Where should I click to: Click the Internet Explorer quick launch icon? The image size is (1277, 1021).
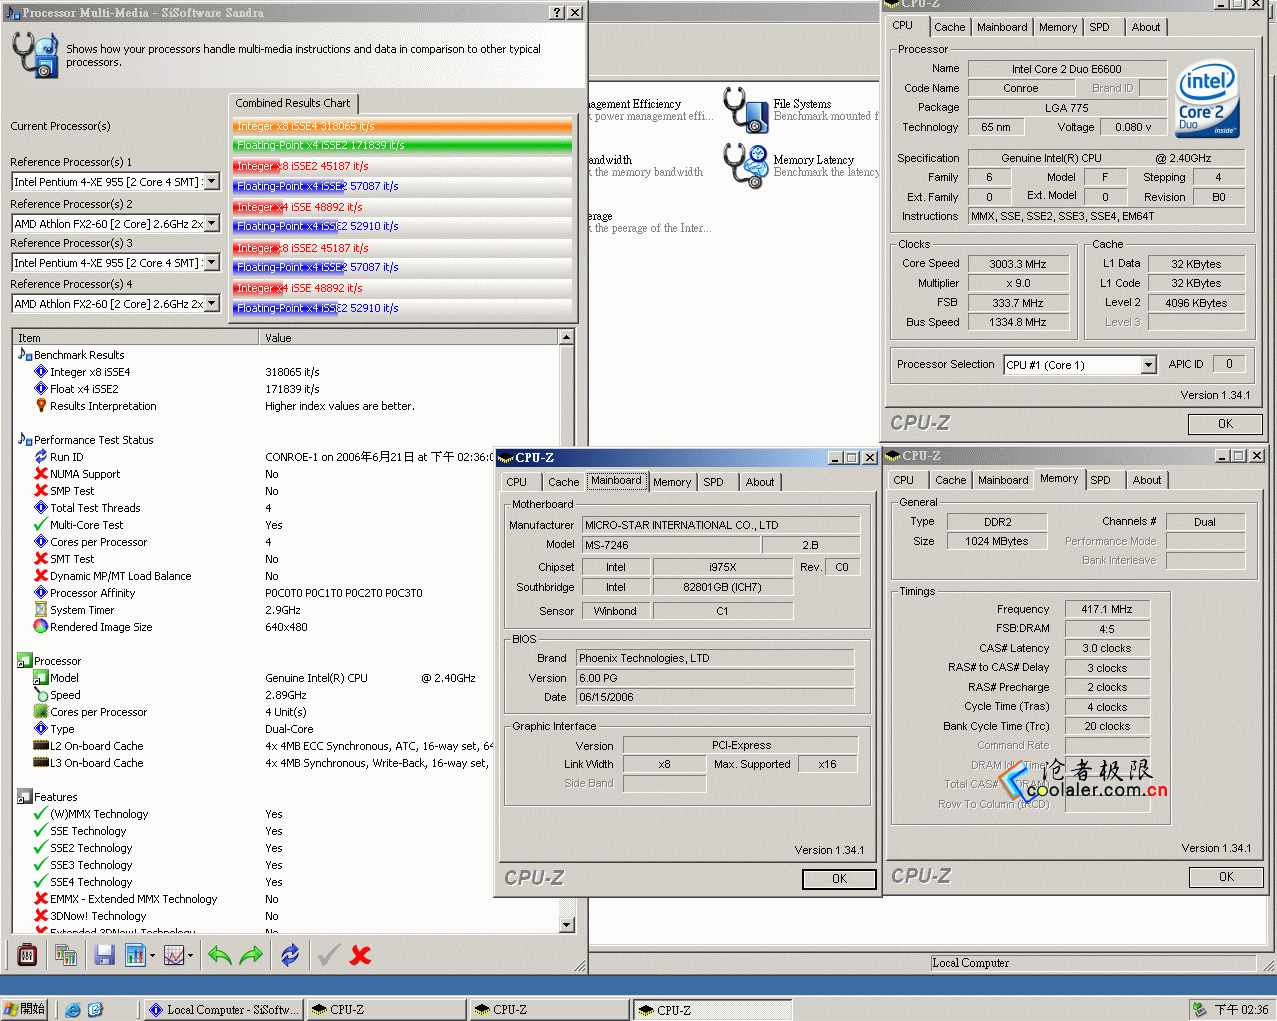click(73, 1010)
